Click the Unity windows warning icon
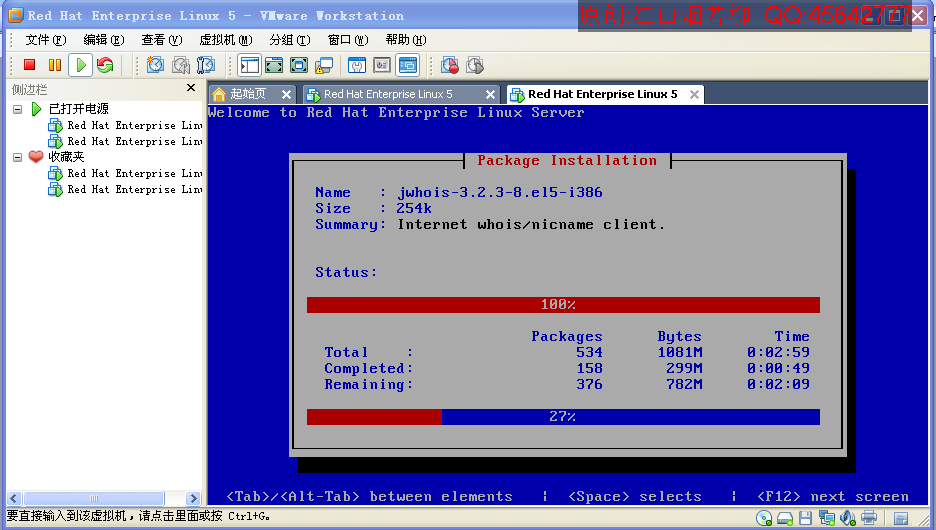936x530 pixels. pyautogui.click(x=324, y=64)
